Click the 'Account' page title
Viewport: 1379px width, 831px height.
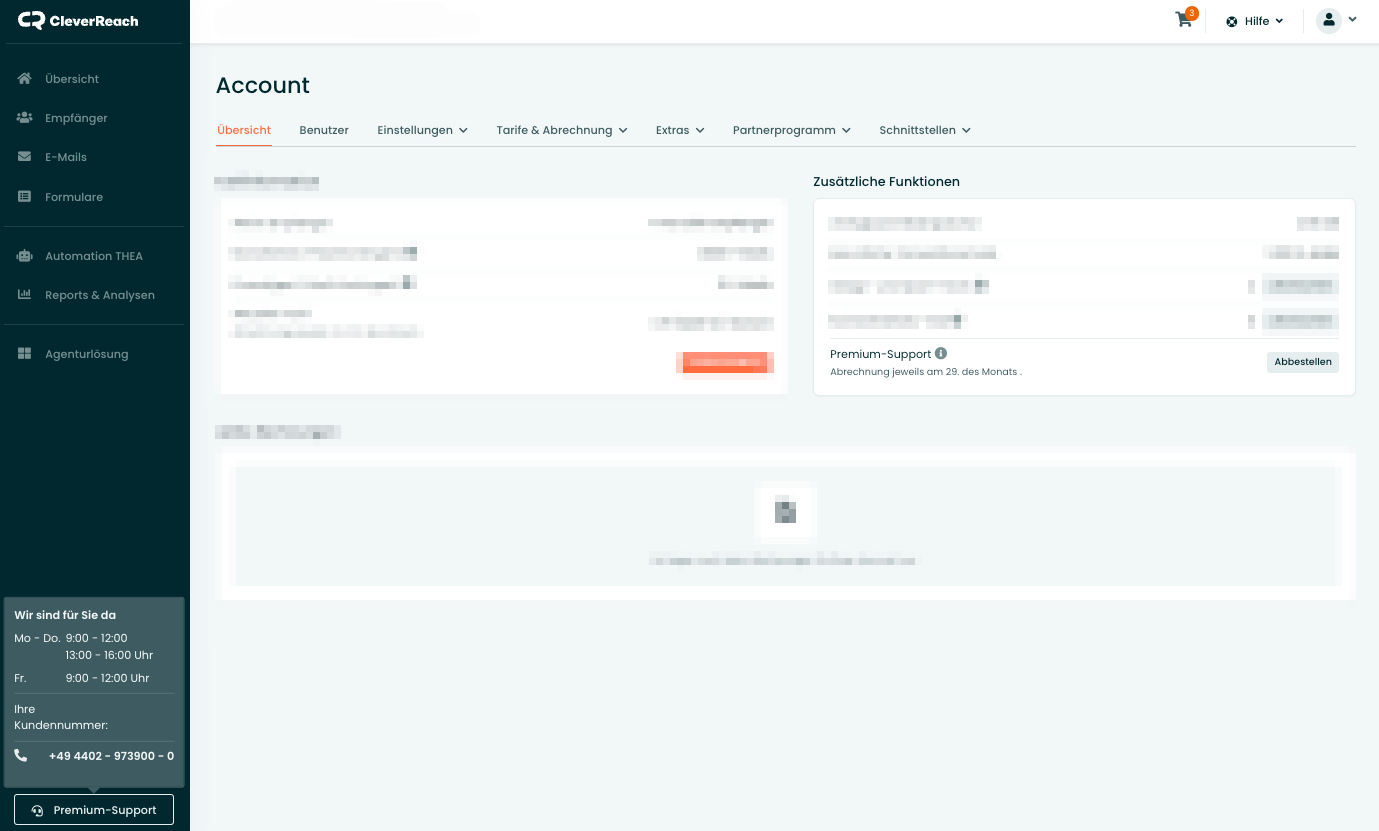(x=263, y=86)
